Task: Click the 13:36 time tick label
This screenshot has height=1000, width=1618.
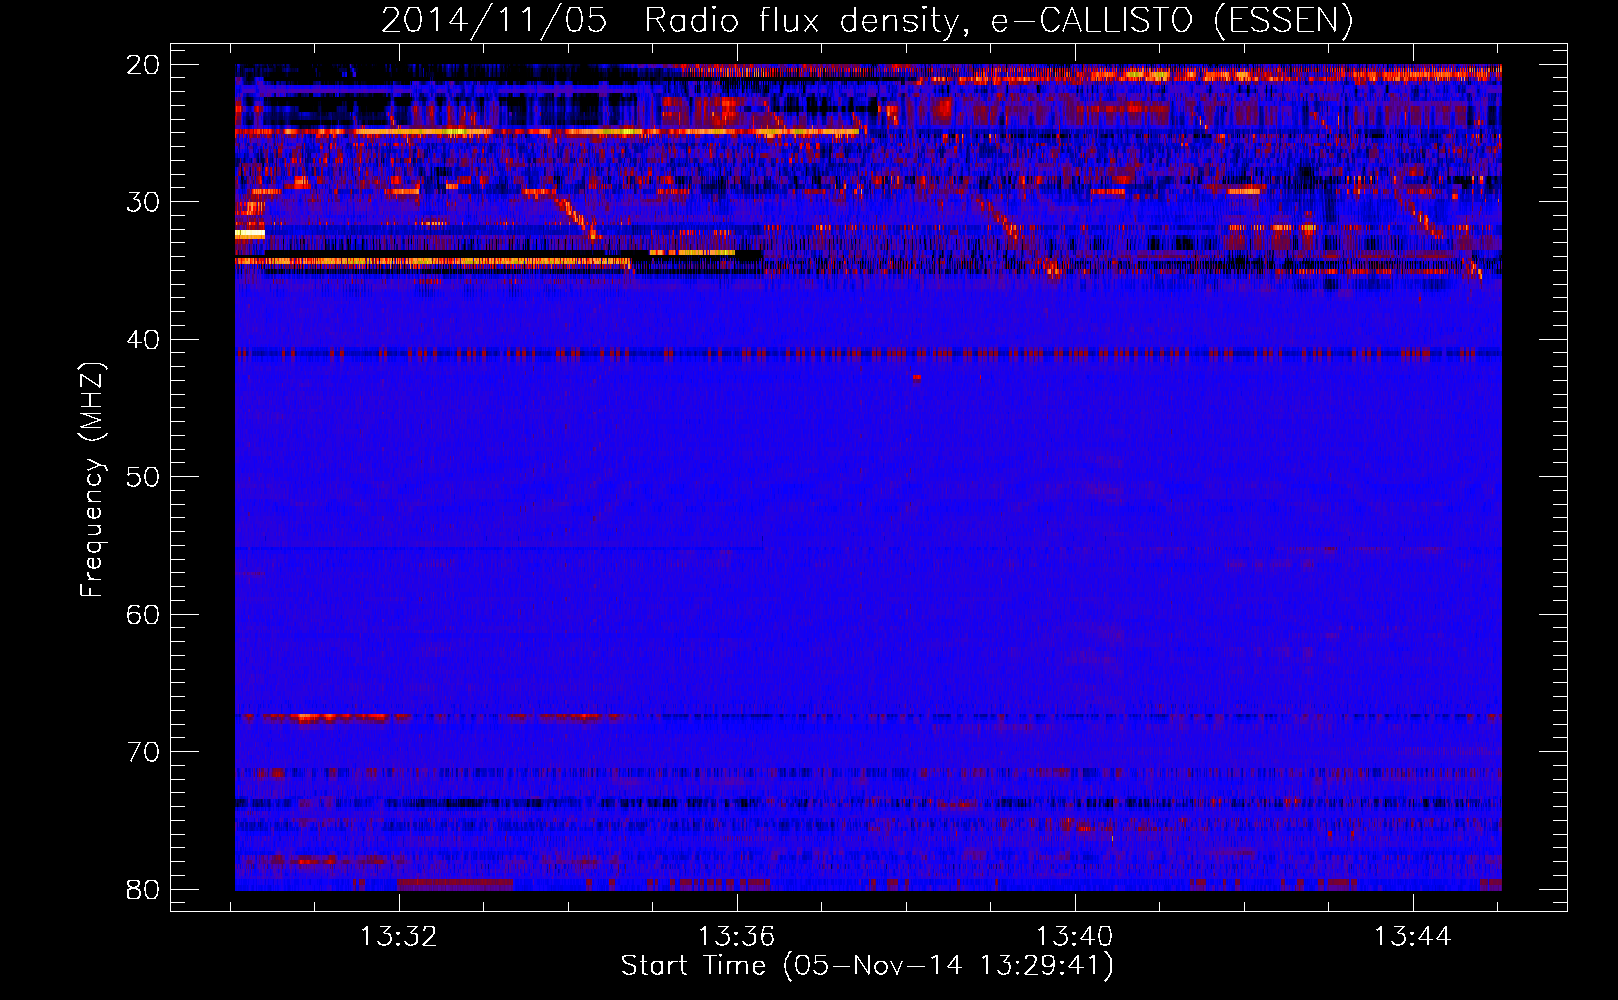Action: coord(737,937)
